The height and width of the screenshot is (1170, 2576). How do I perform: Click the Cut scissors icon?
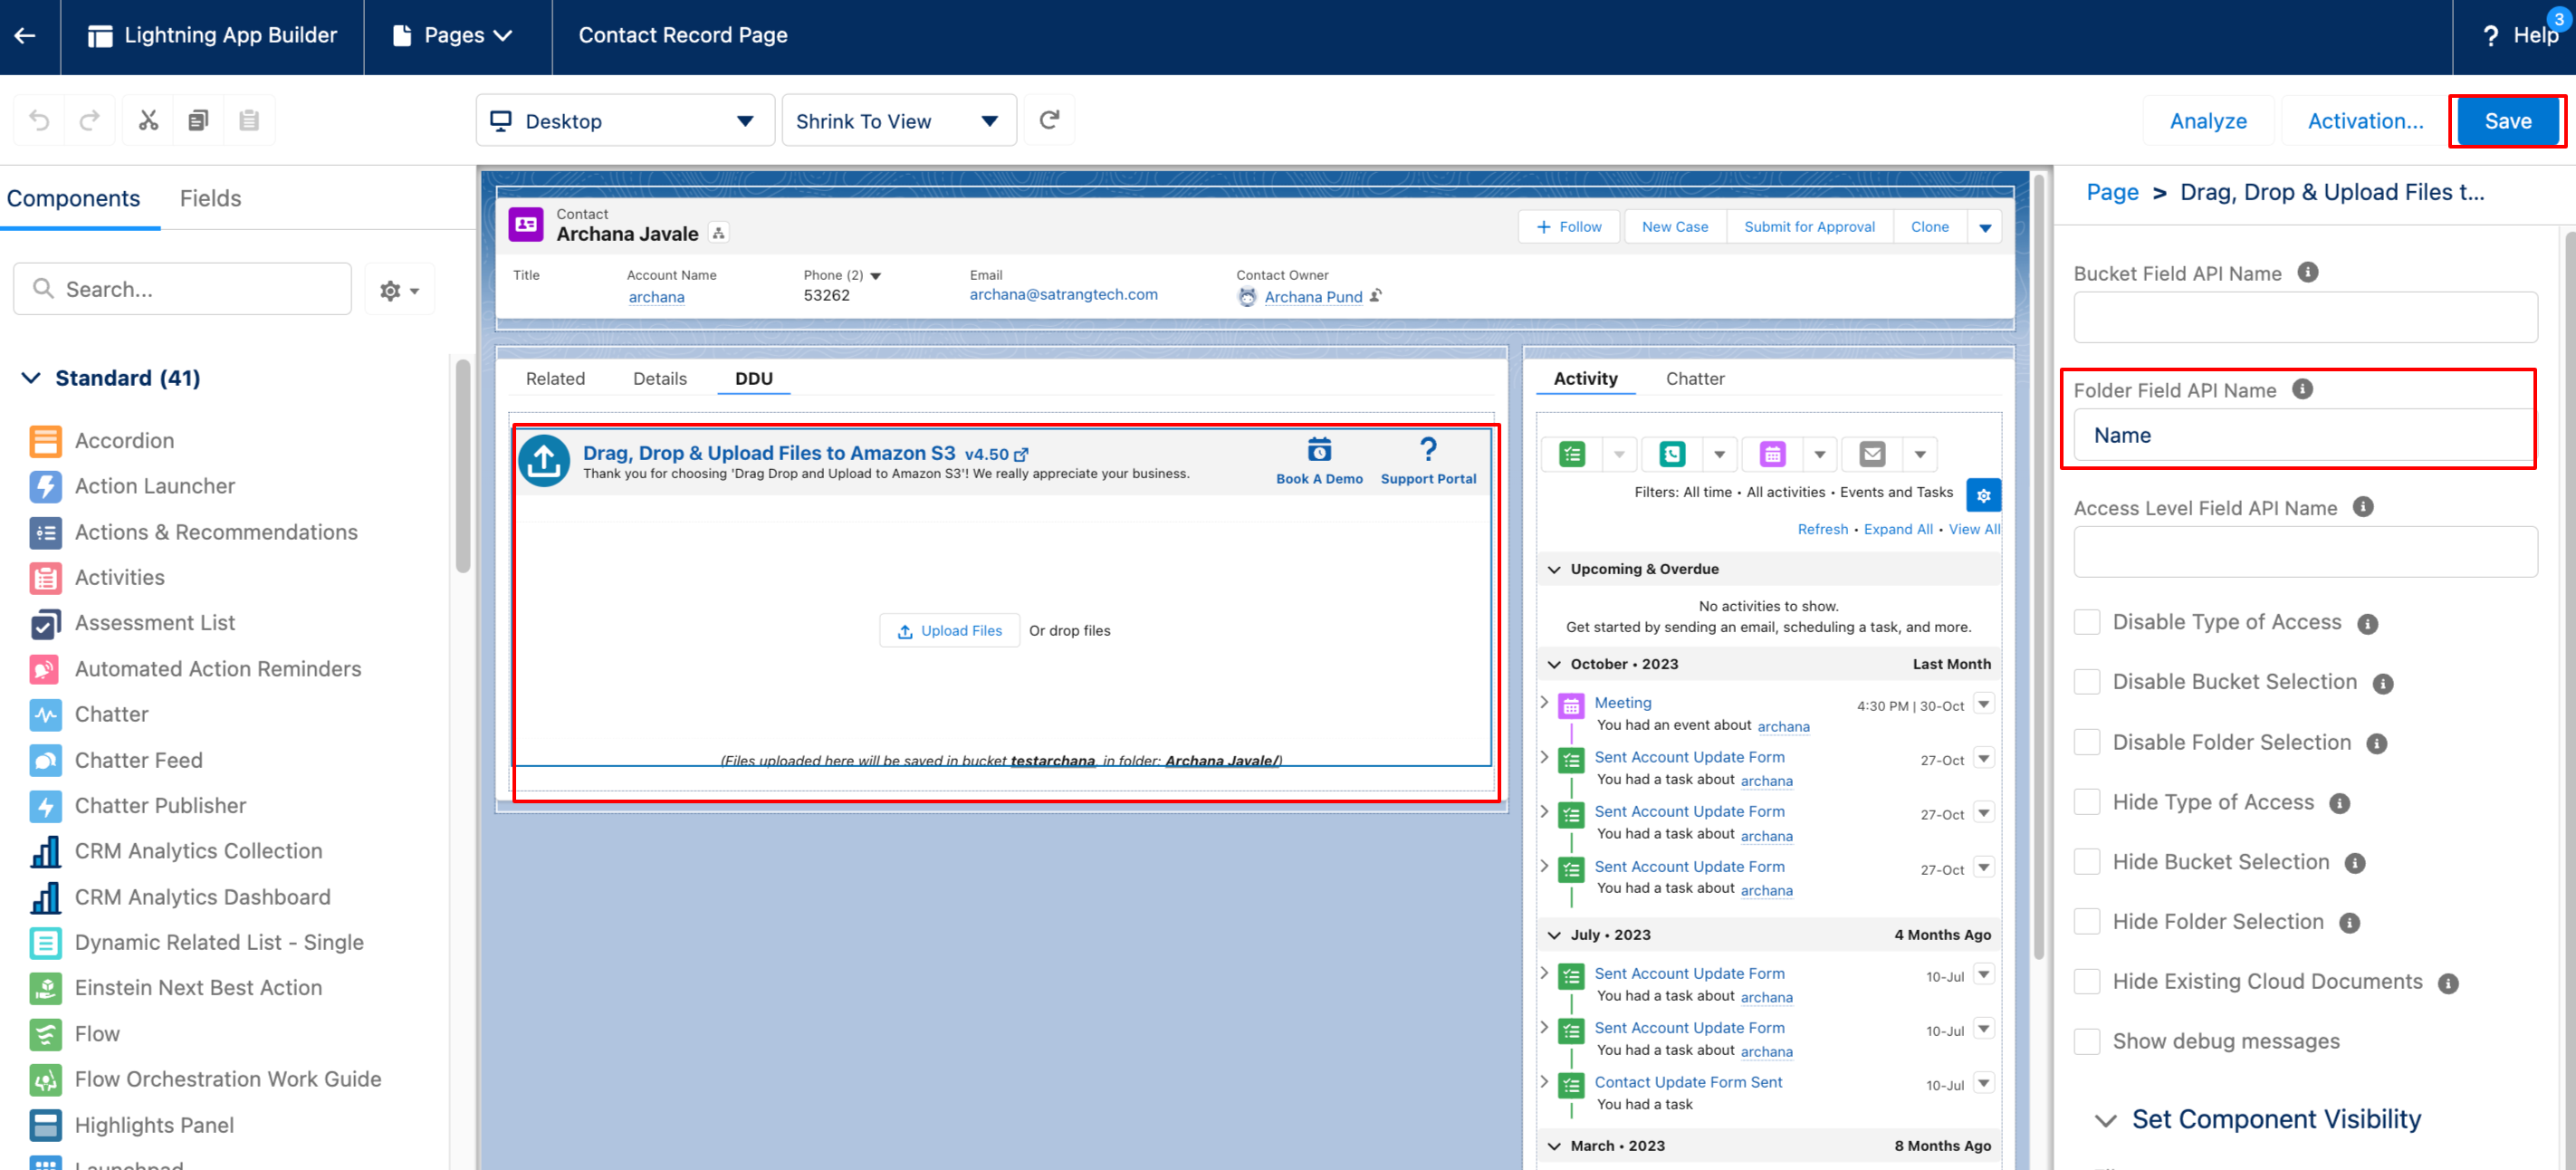click(148, 121)
